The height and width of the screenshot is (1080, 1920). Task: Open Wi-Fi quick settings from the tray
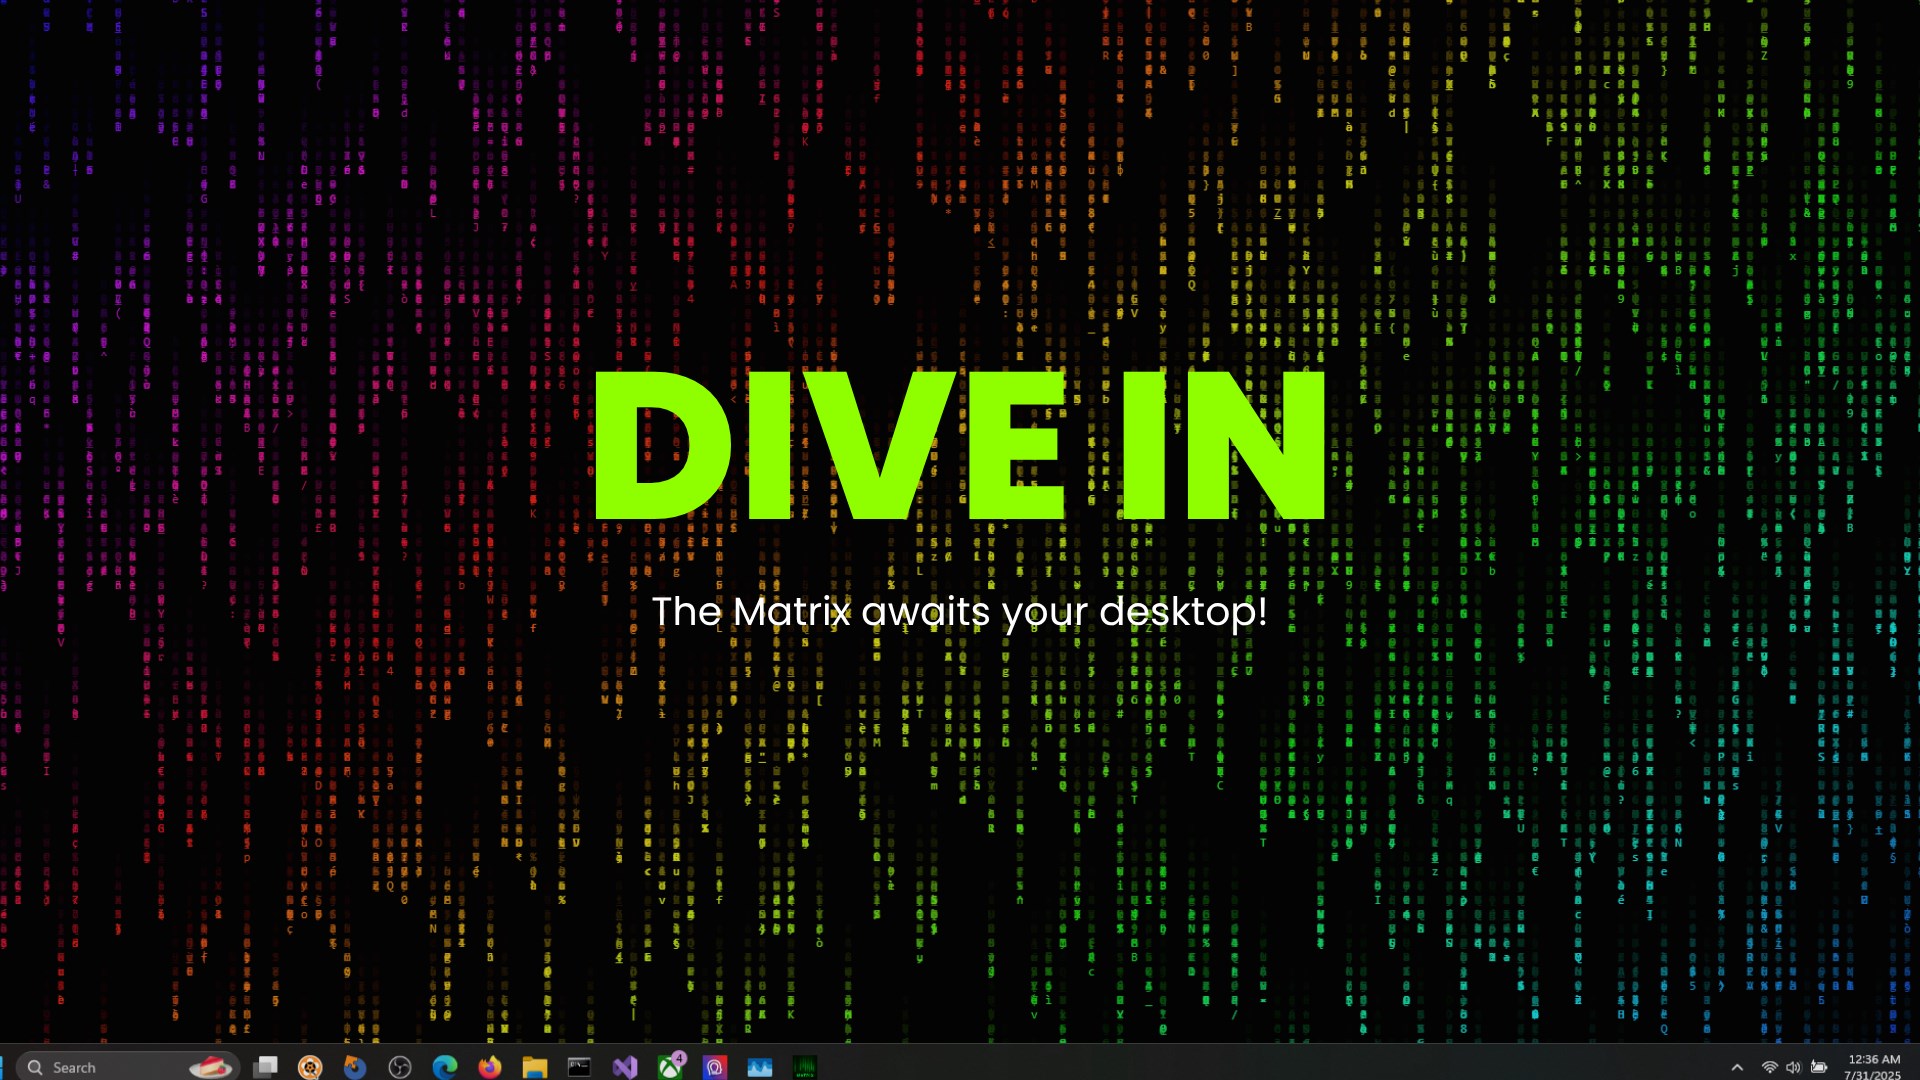1772,1067
